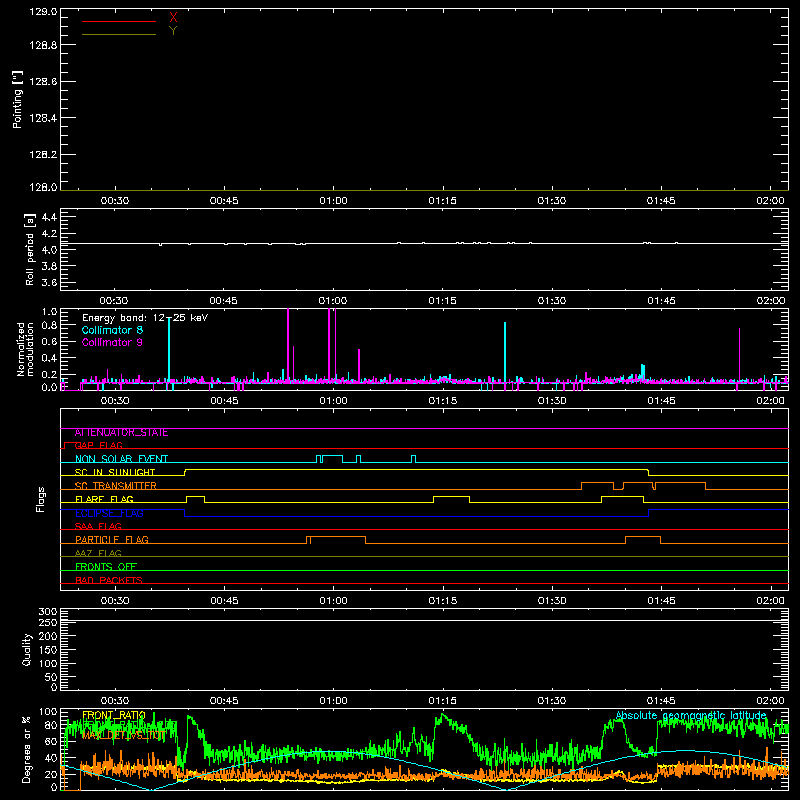
Task: Click the red X legend label
Action: pyautogui.click(x=173, y=18)
